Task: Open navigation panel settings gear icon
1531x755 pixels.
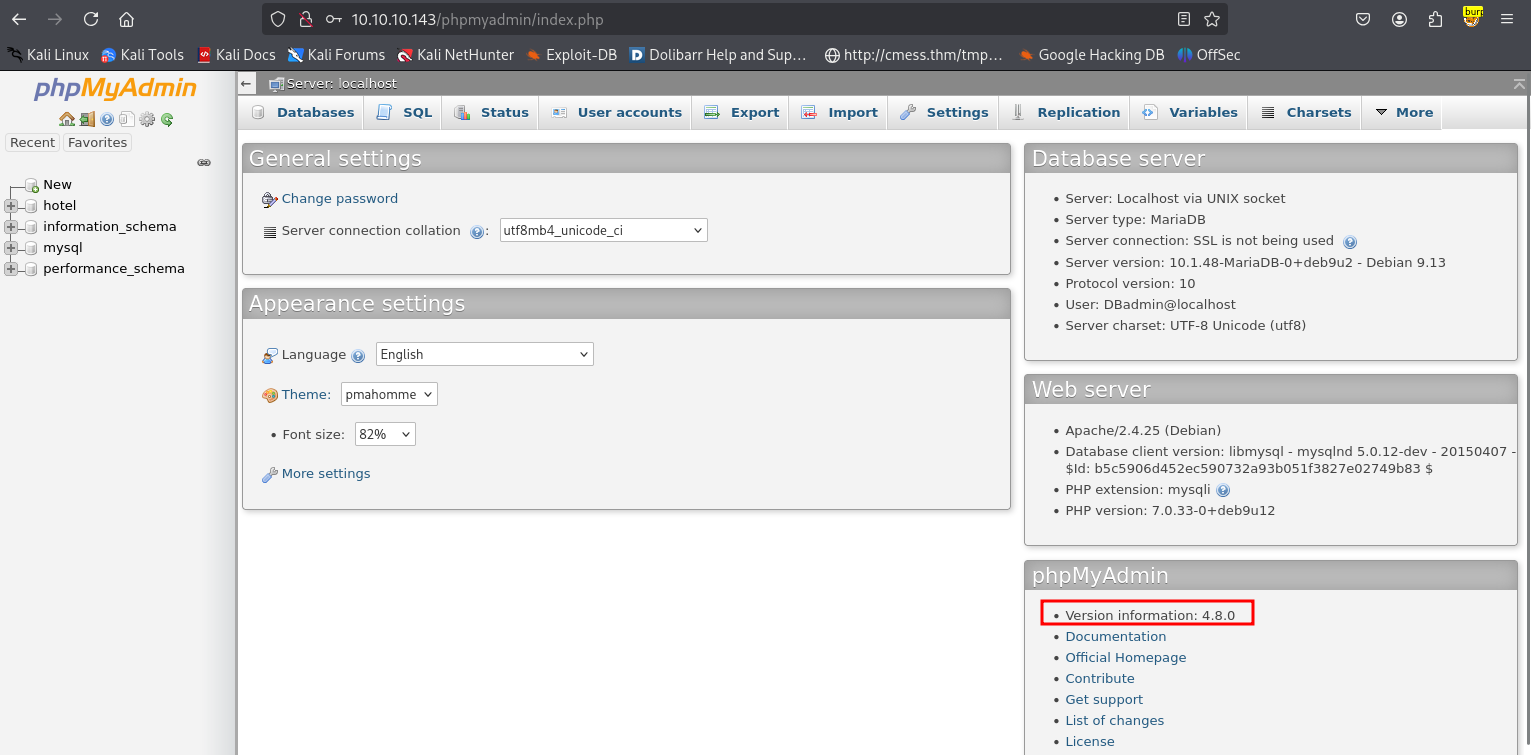Action: [x=147, y=119]
